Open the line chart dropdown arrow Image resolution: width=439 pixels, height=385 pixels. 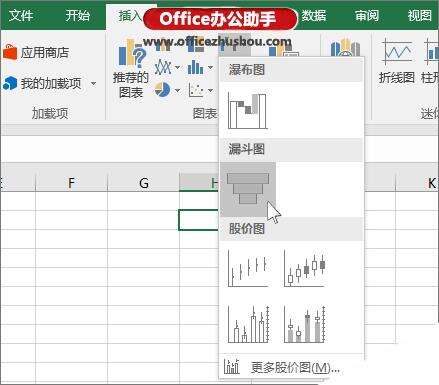tap(177, 68)
